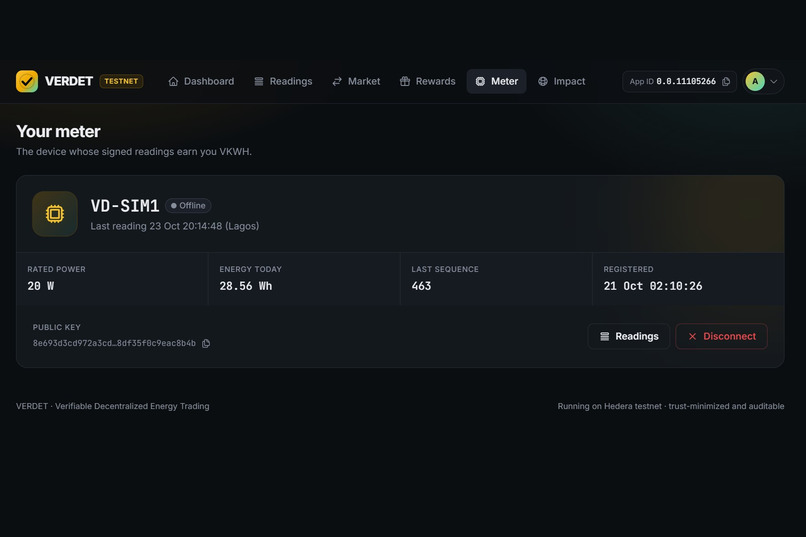Screen dimensions: 806x537
Task: Select the Meter tab
Action: point(497,81)
